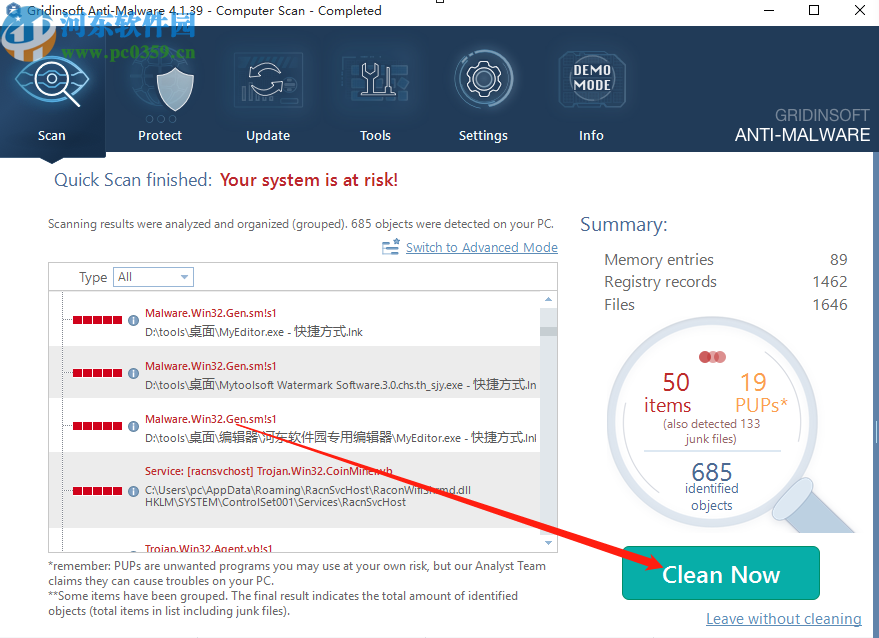The height and width of the screenshot is (638, 879).
Task: Click the 50 items count
Action: point(676,382)
